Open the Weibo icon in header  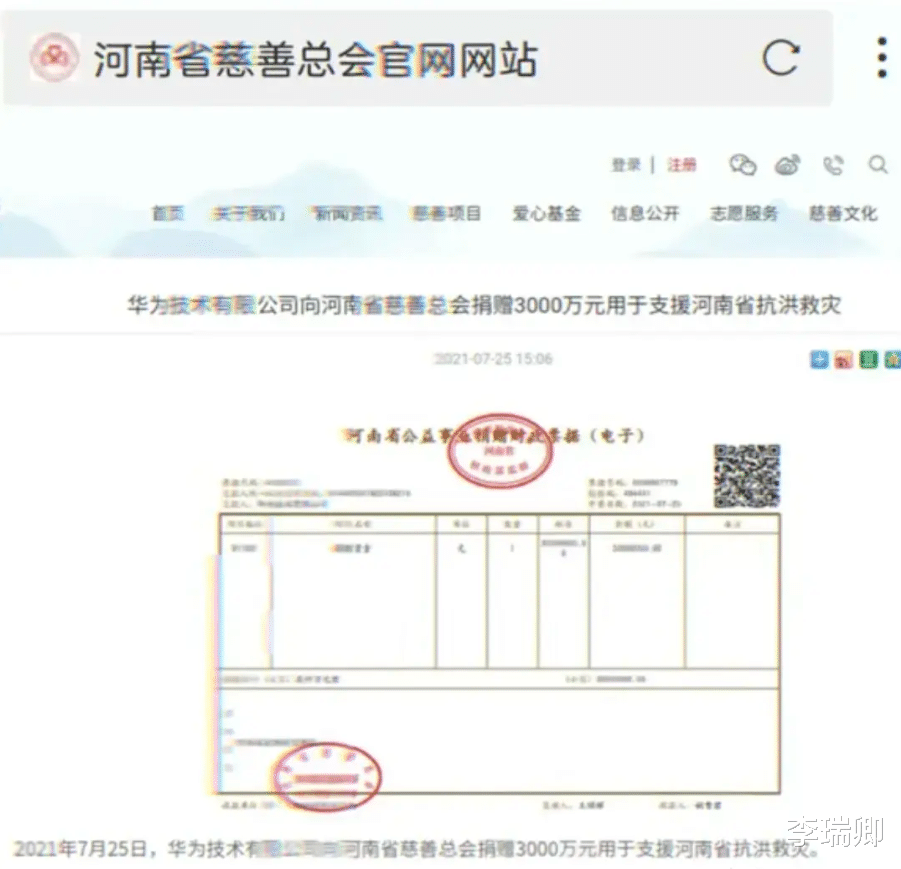[x=788, y=166]
